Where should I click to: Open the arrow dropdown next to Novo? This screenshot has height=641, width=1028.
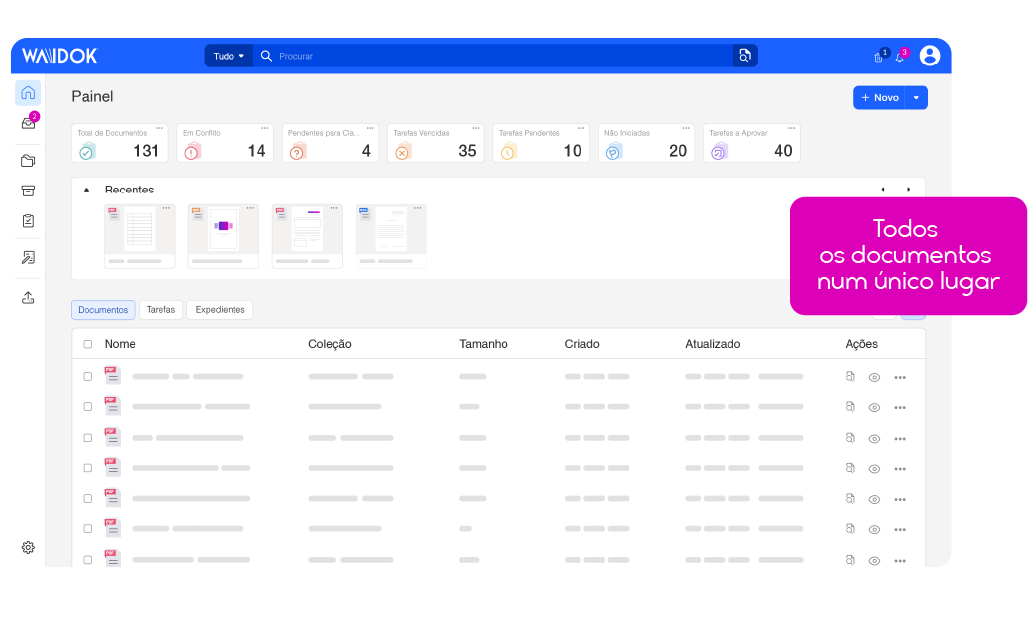pyautogui.click(x=917, y=98)
